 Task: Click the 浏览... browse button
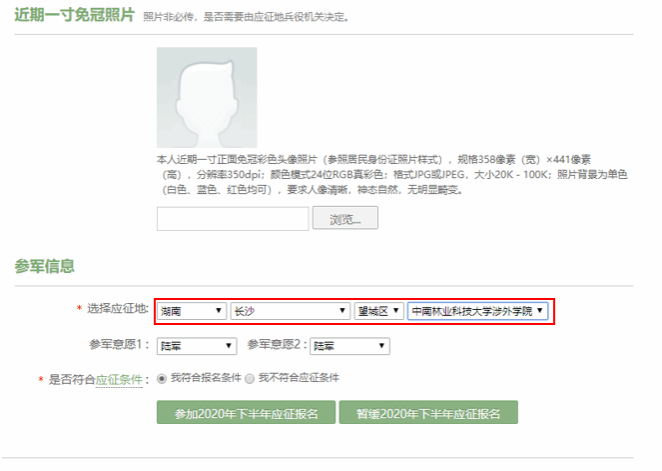pyautogui.click(x=345, y=218)
